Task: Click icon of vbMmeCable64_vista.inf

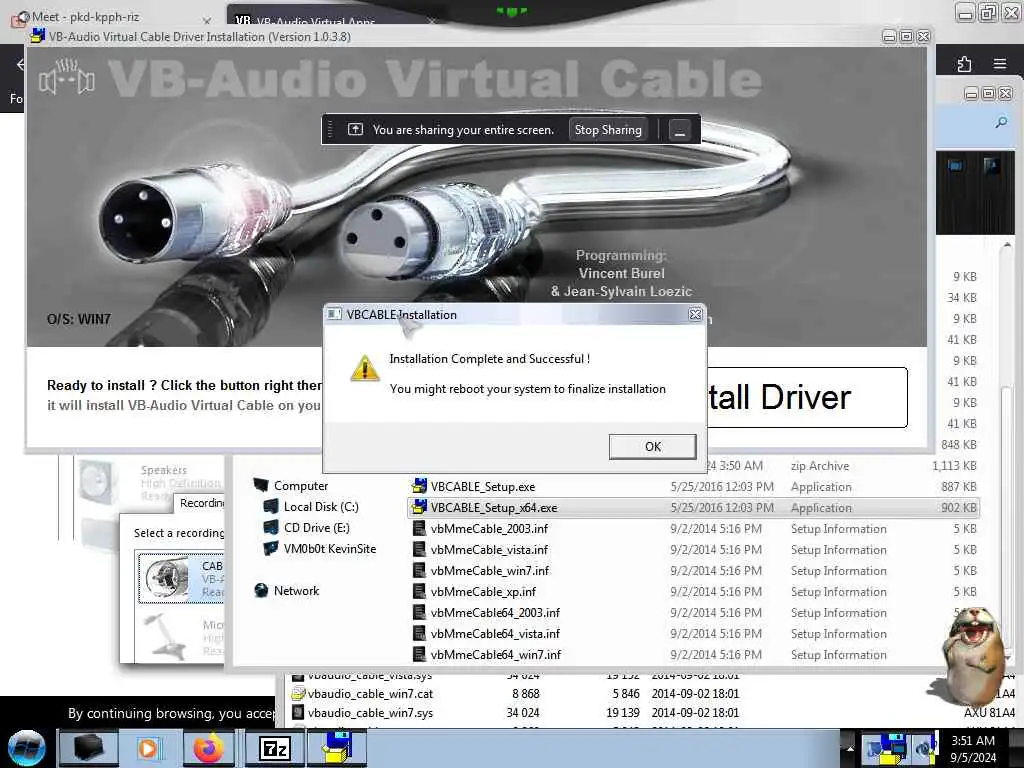Action: click(x=419, y=633)
